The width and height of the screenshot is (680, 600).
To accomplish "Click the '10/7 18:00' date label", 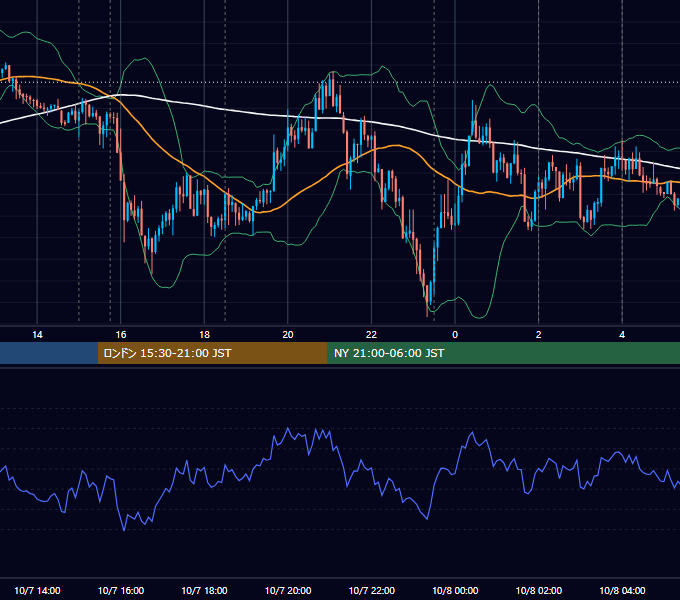I will [x=204, y=590].
